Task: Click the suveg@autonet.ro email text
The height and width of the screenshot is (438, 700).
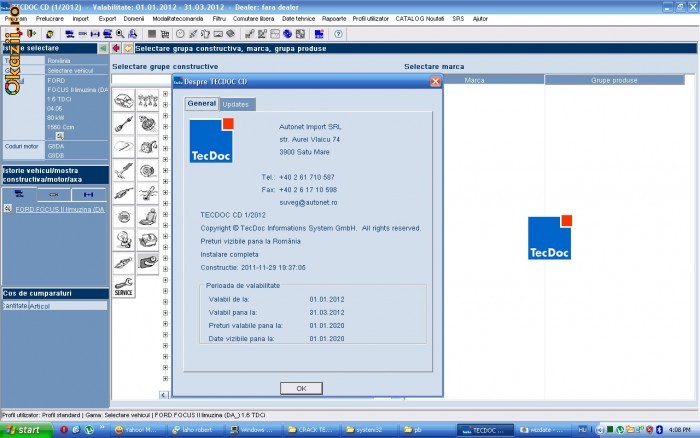Action: [308, 203]
